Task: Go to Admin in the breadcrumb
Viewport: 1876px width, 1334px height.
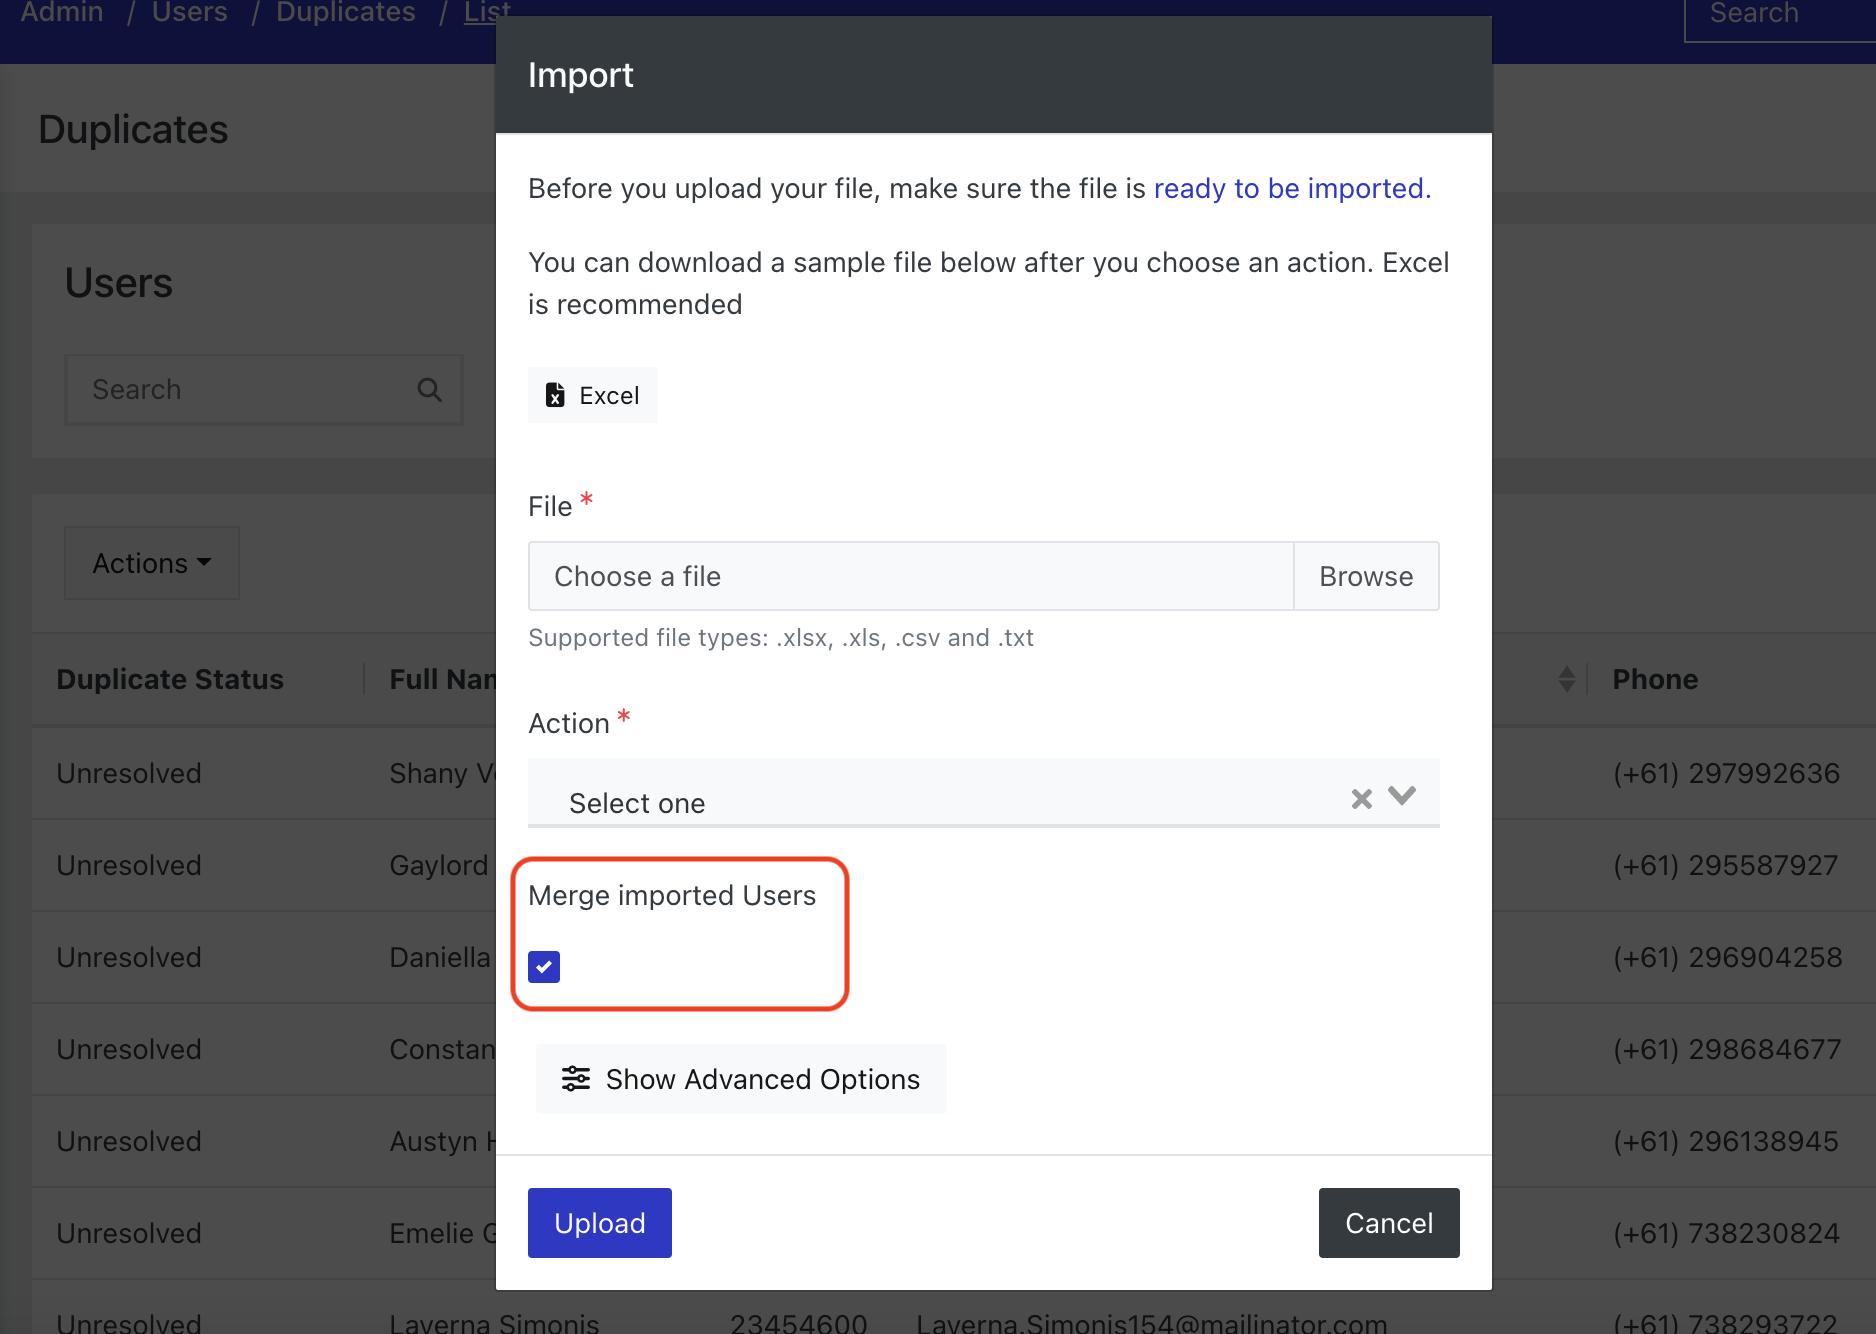Action: pos(62,13)
